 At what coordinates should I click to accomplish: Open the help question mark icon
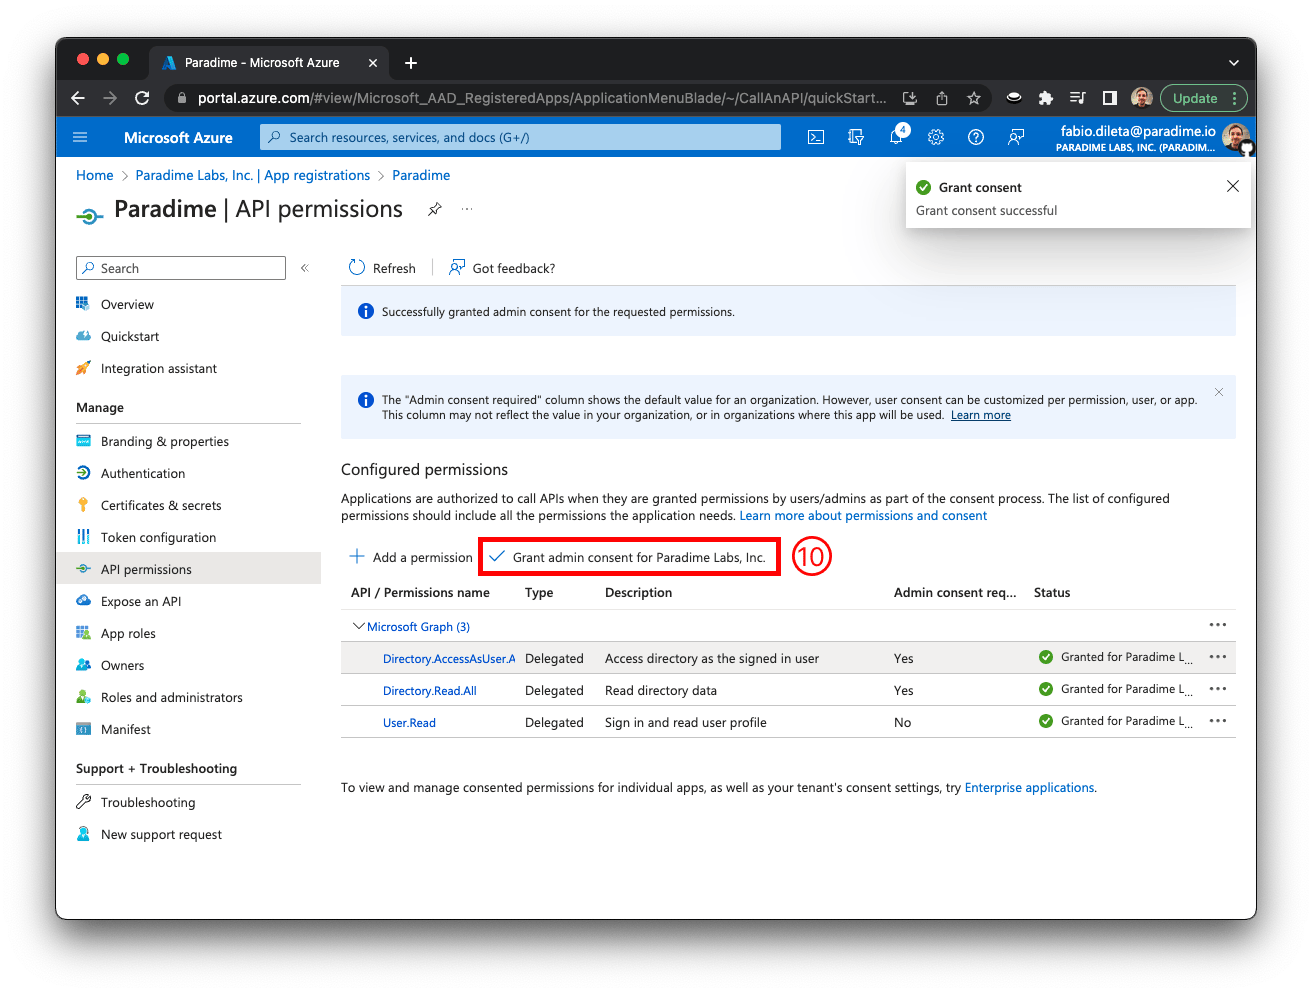tap(976, 137)
